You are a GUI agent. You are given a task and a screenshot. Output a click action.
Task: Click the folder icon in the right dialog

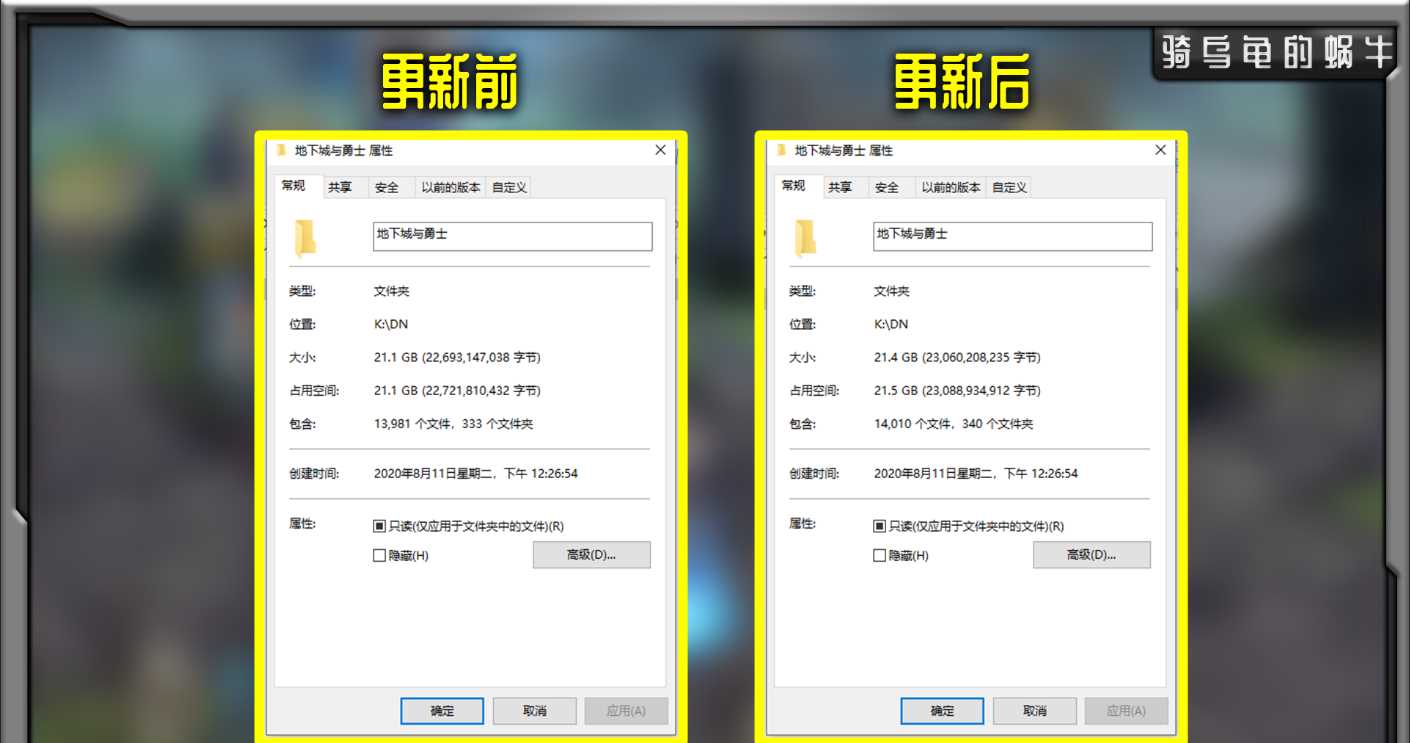805,238
